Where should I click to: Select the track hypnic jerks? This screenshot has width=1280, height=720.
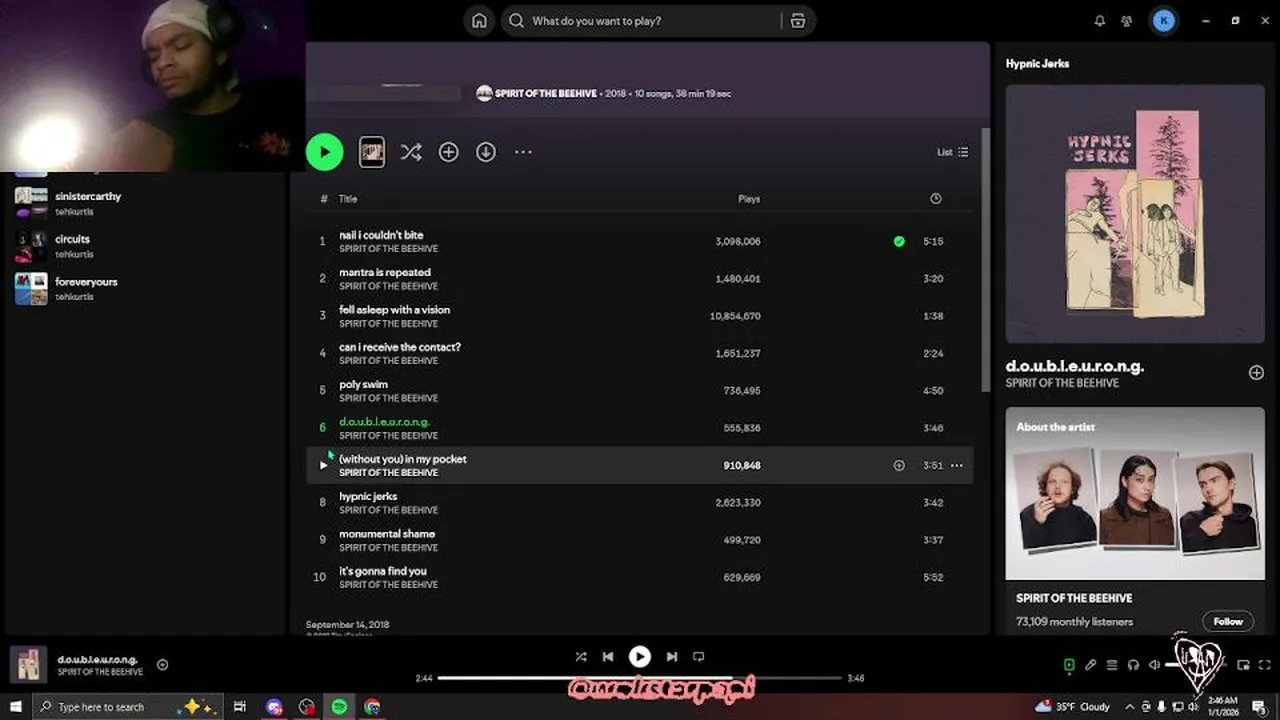coord(368,496)
